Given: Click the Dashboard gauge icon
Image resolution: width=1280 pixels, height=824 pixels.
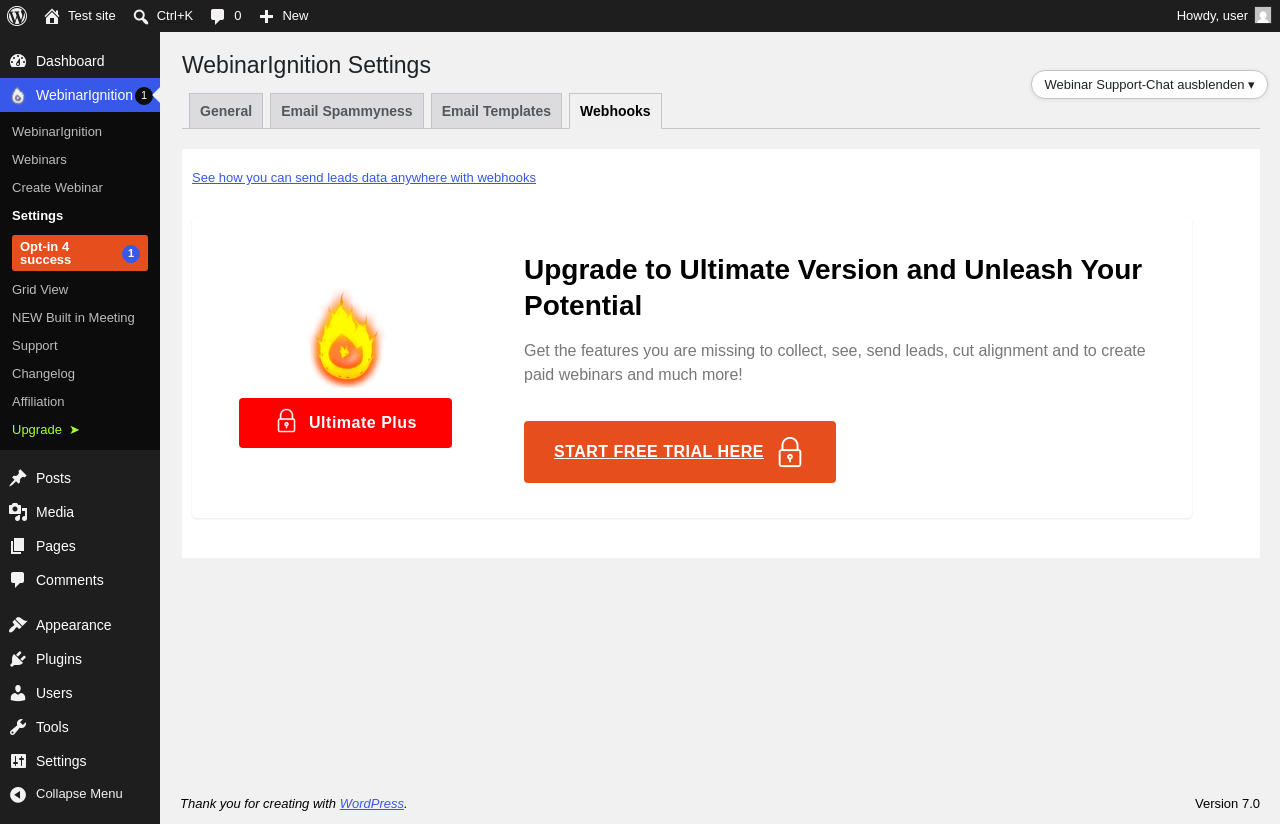Looking at the screenshot, I should [18, 61].
